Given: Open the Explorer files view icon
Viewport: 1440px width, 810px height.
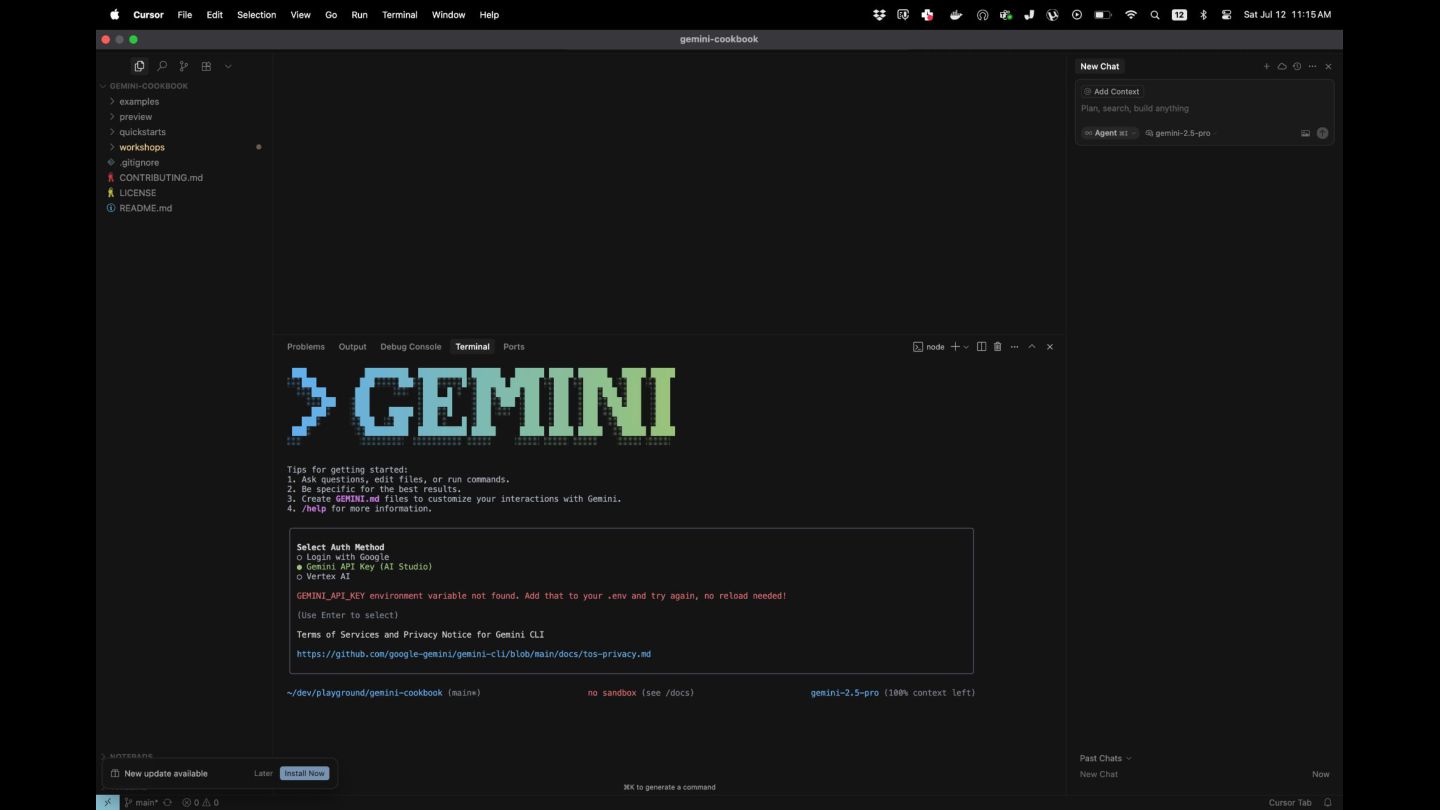Looking at the screenshot, I should [x=139, y=66].
